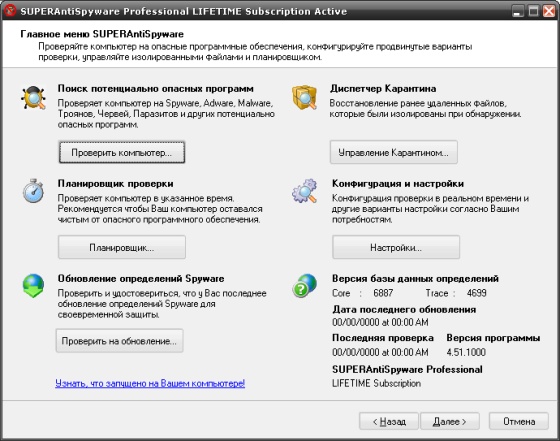
Task: Click heading Версия базы данных определений
Action: pos(415,279)
